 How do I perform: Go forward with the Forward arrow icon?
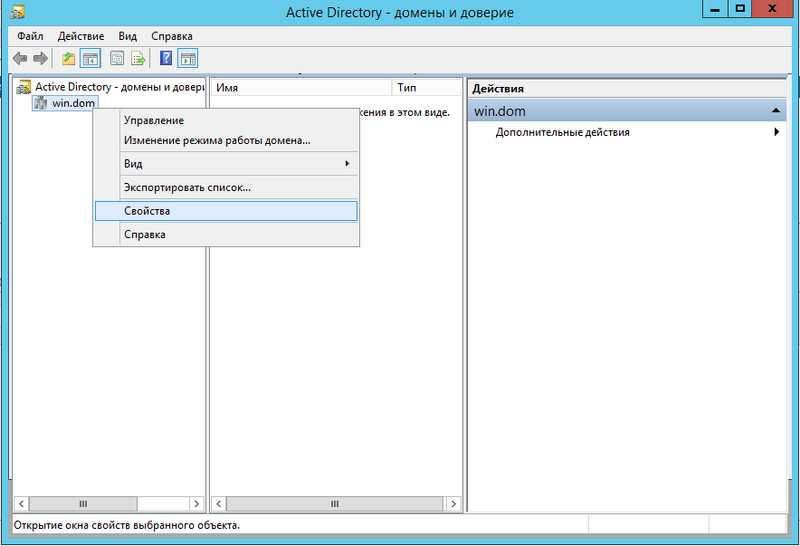click(40, 59)
